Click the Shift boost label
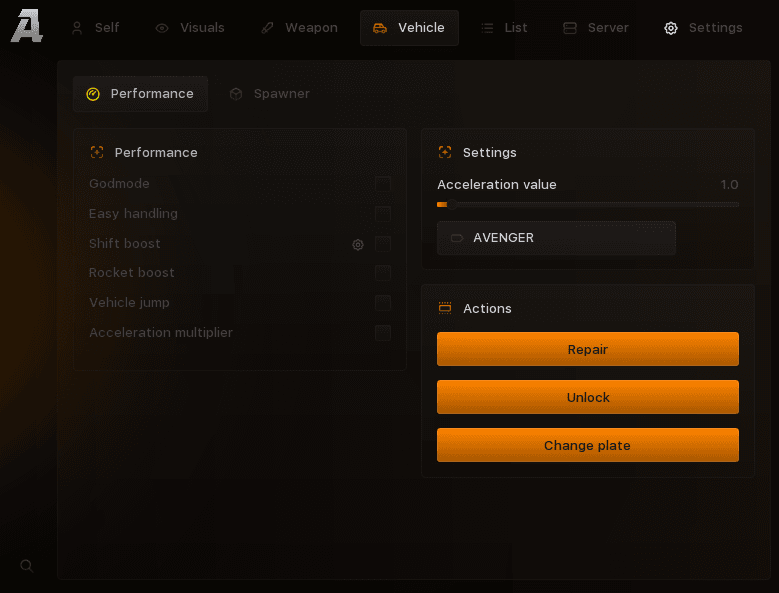779x593 pixels. pos(125,243)
